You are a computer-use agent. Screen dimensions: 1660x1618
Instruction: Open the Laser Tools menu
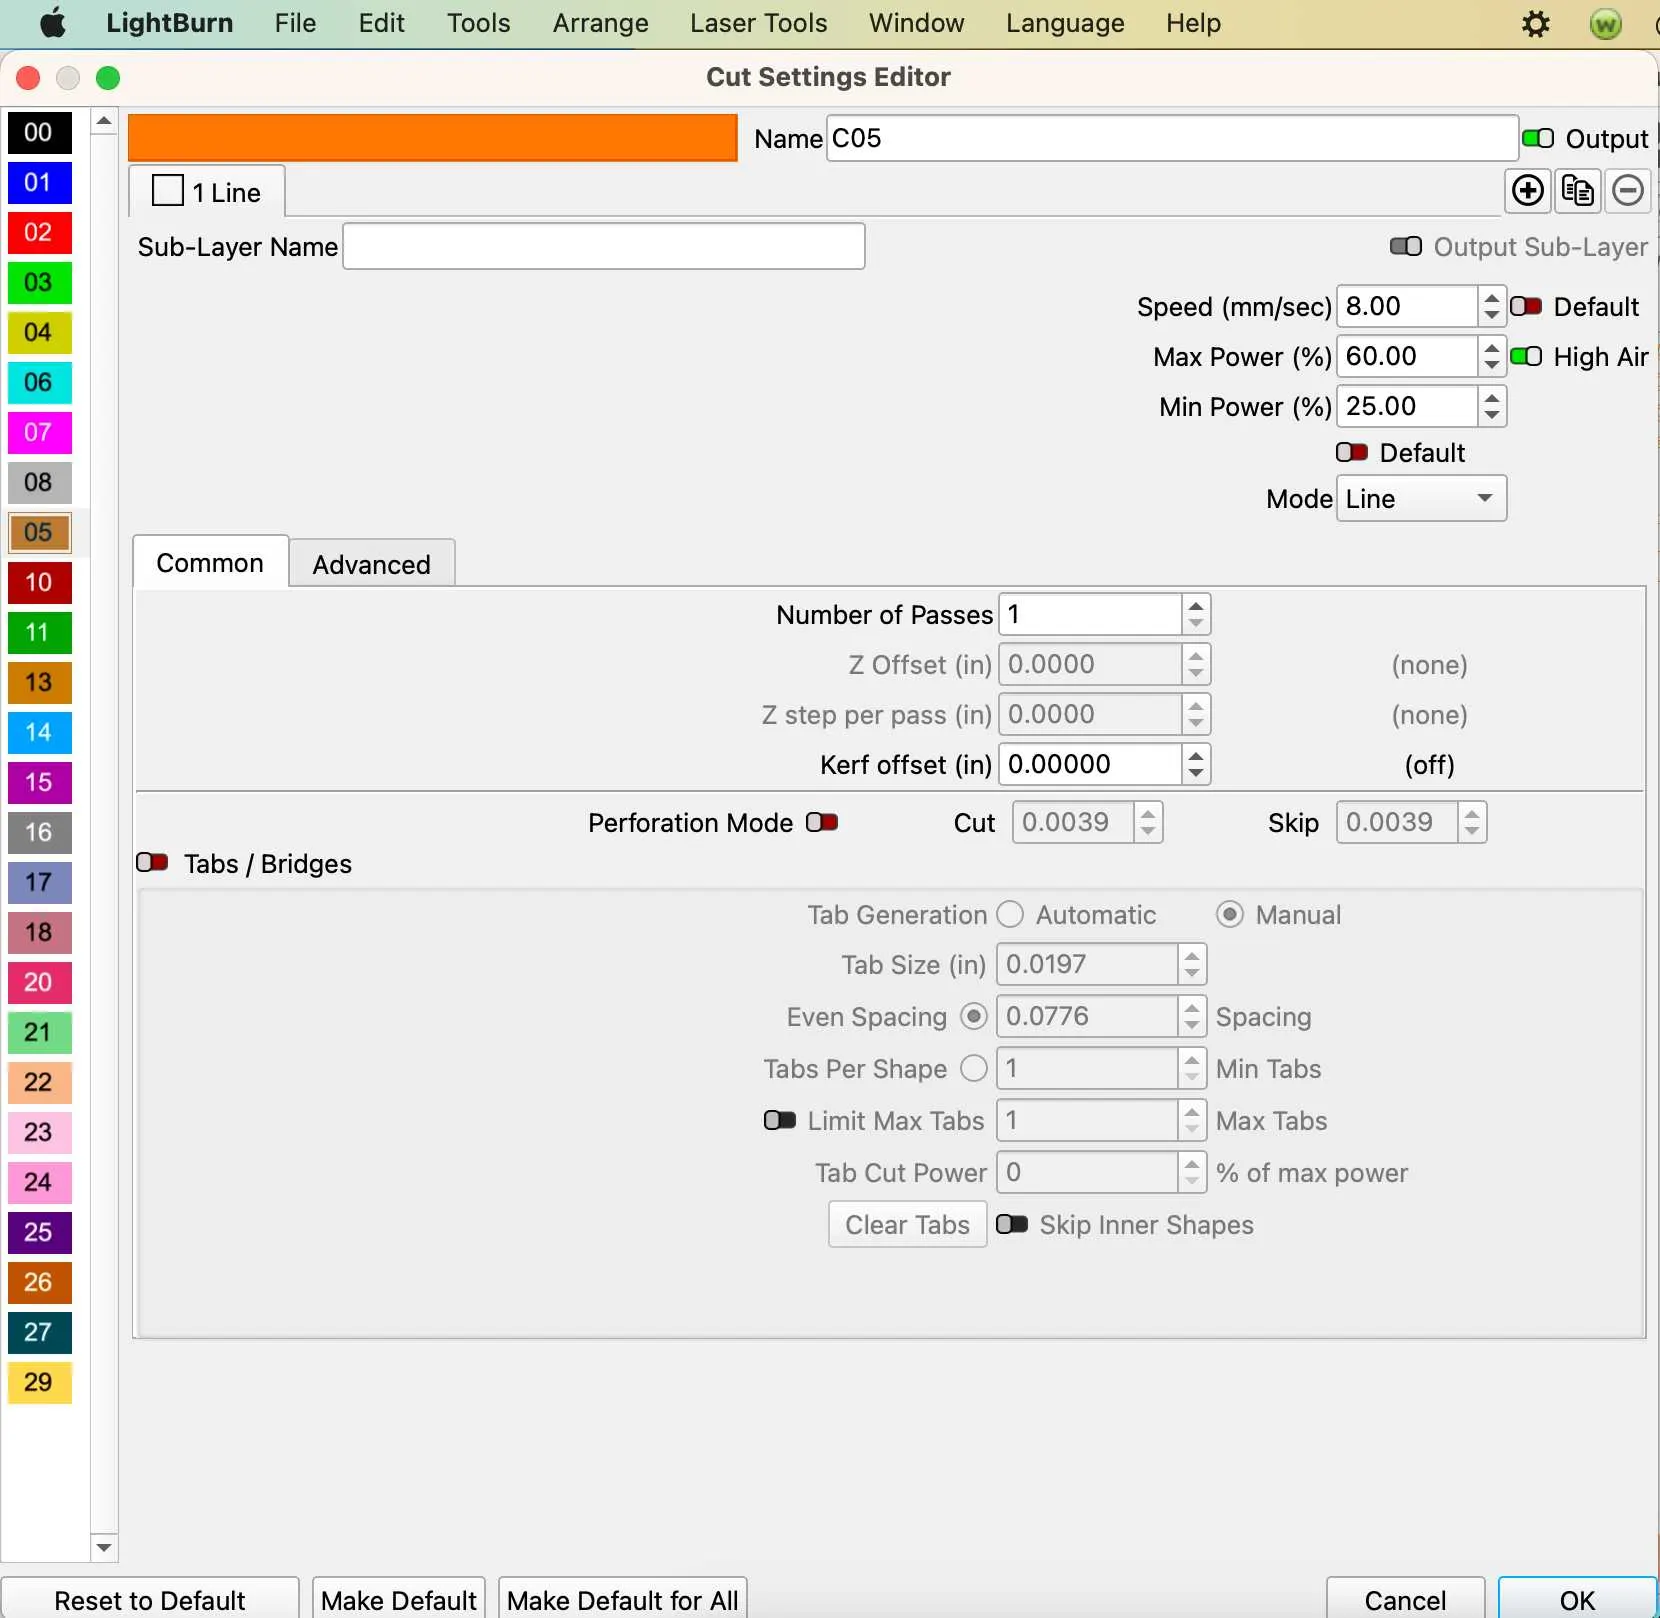tap(758, 24)
